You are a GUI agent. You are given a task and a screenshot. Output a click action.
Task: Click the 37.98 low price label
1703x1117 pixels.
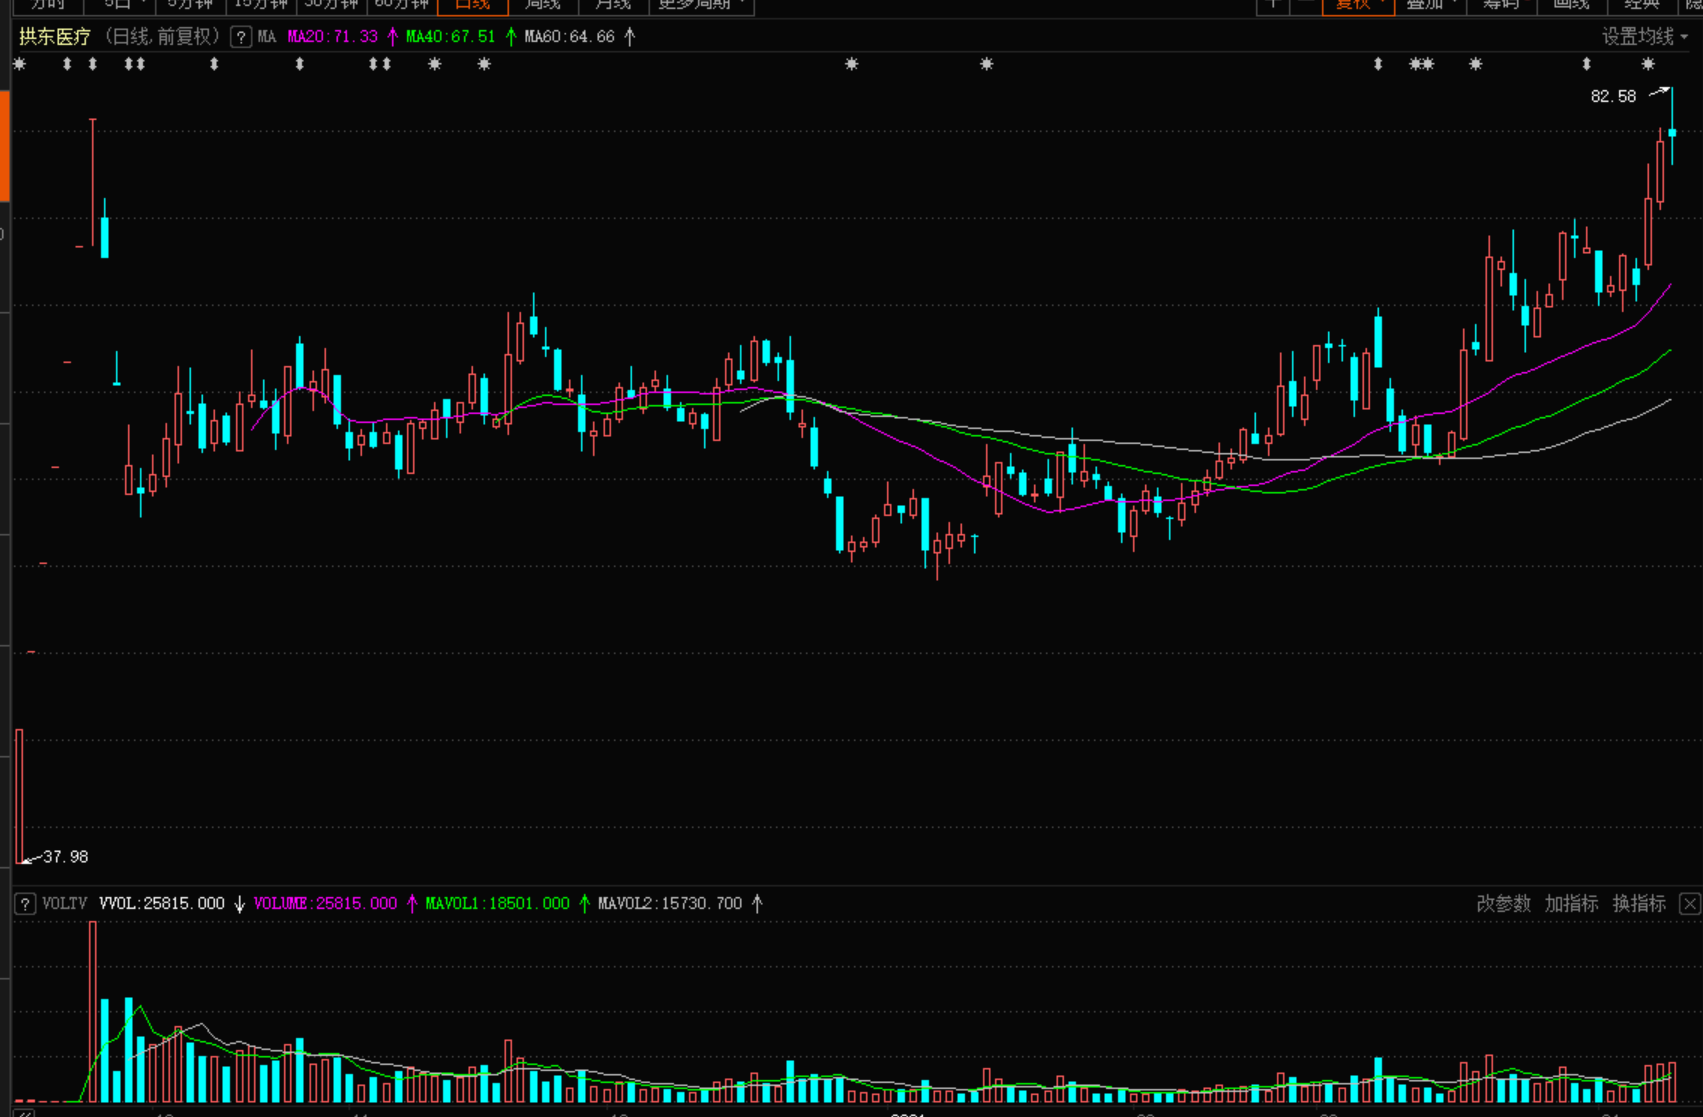pyautogui.click(x=66, y=857)
